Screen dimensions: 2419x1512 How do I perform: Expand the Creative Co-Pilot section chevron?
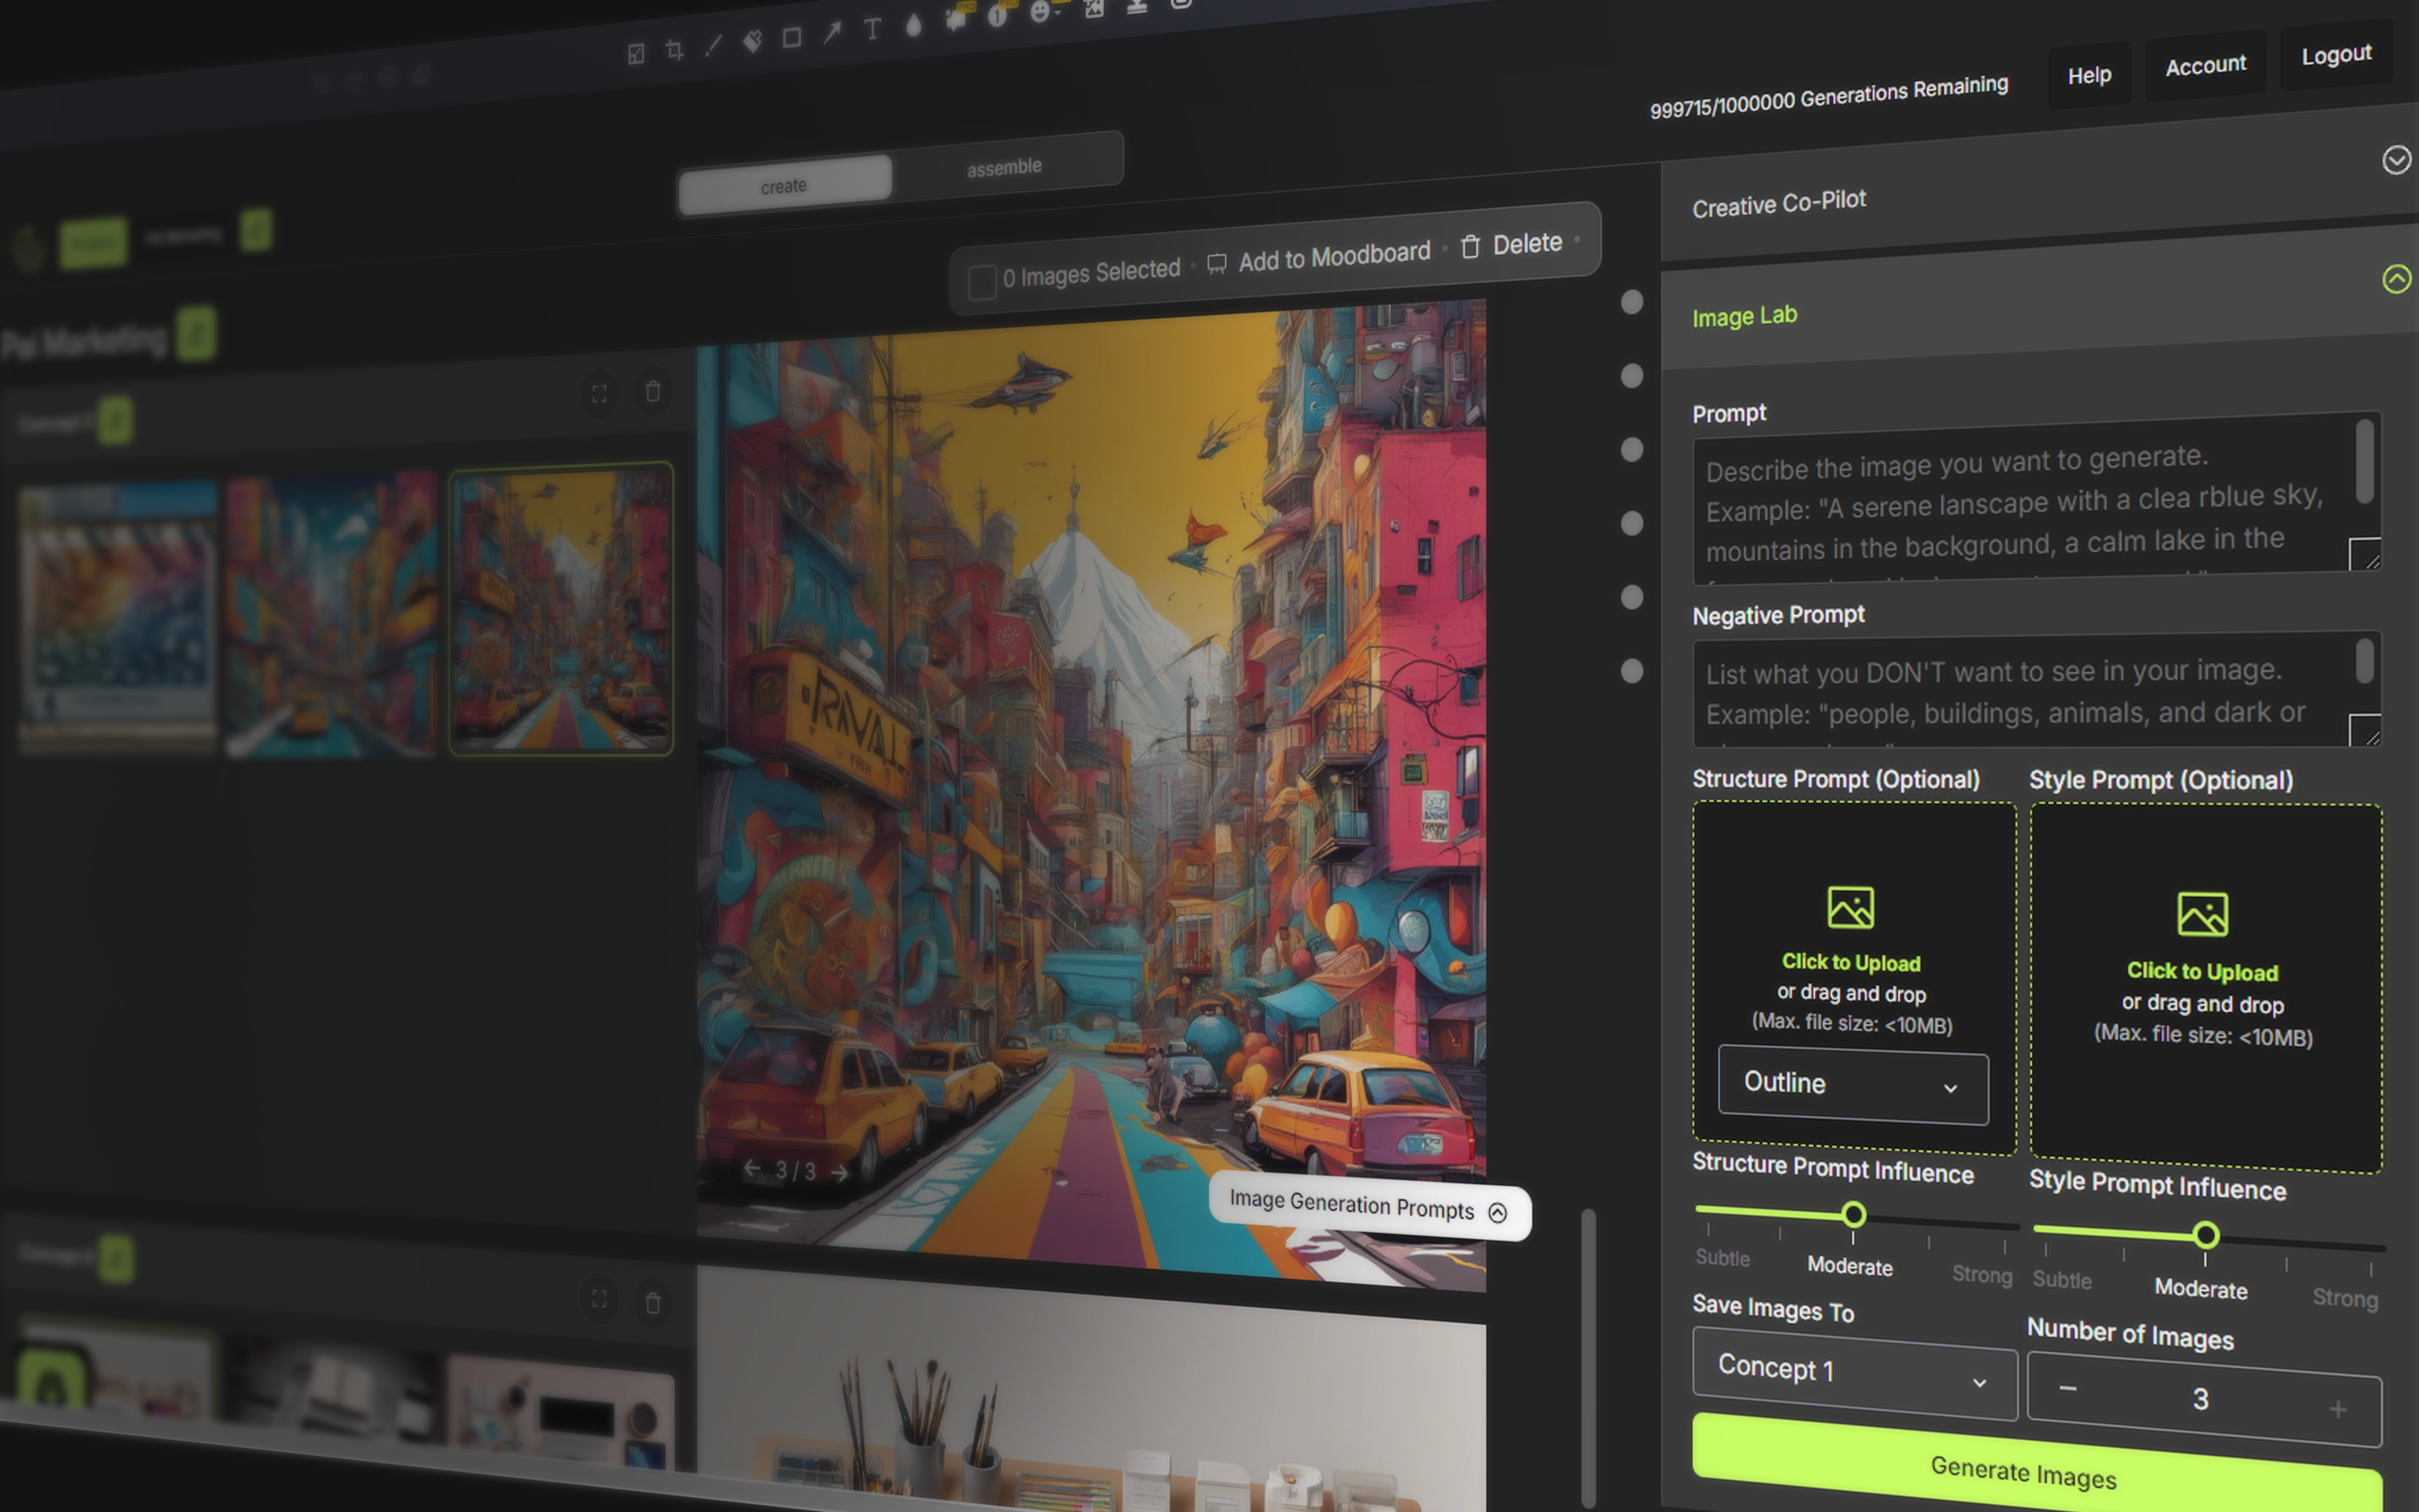[2396, 160]
